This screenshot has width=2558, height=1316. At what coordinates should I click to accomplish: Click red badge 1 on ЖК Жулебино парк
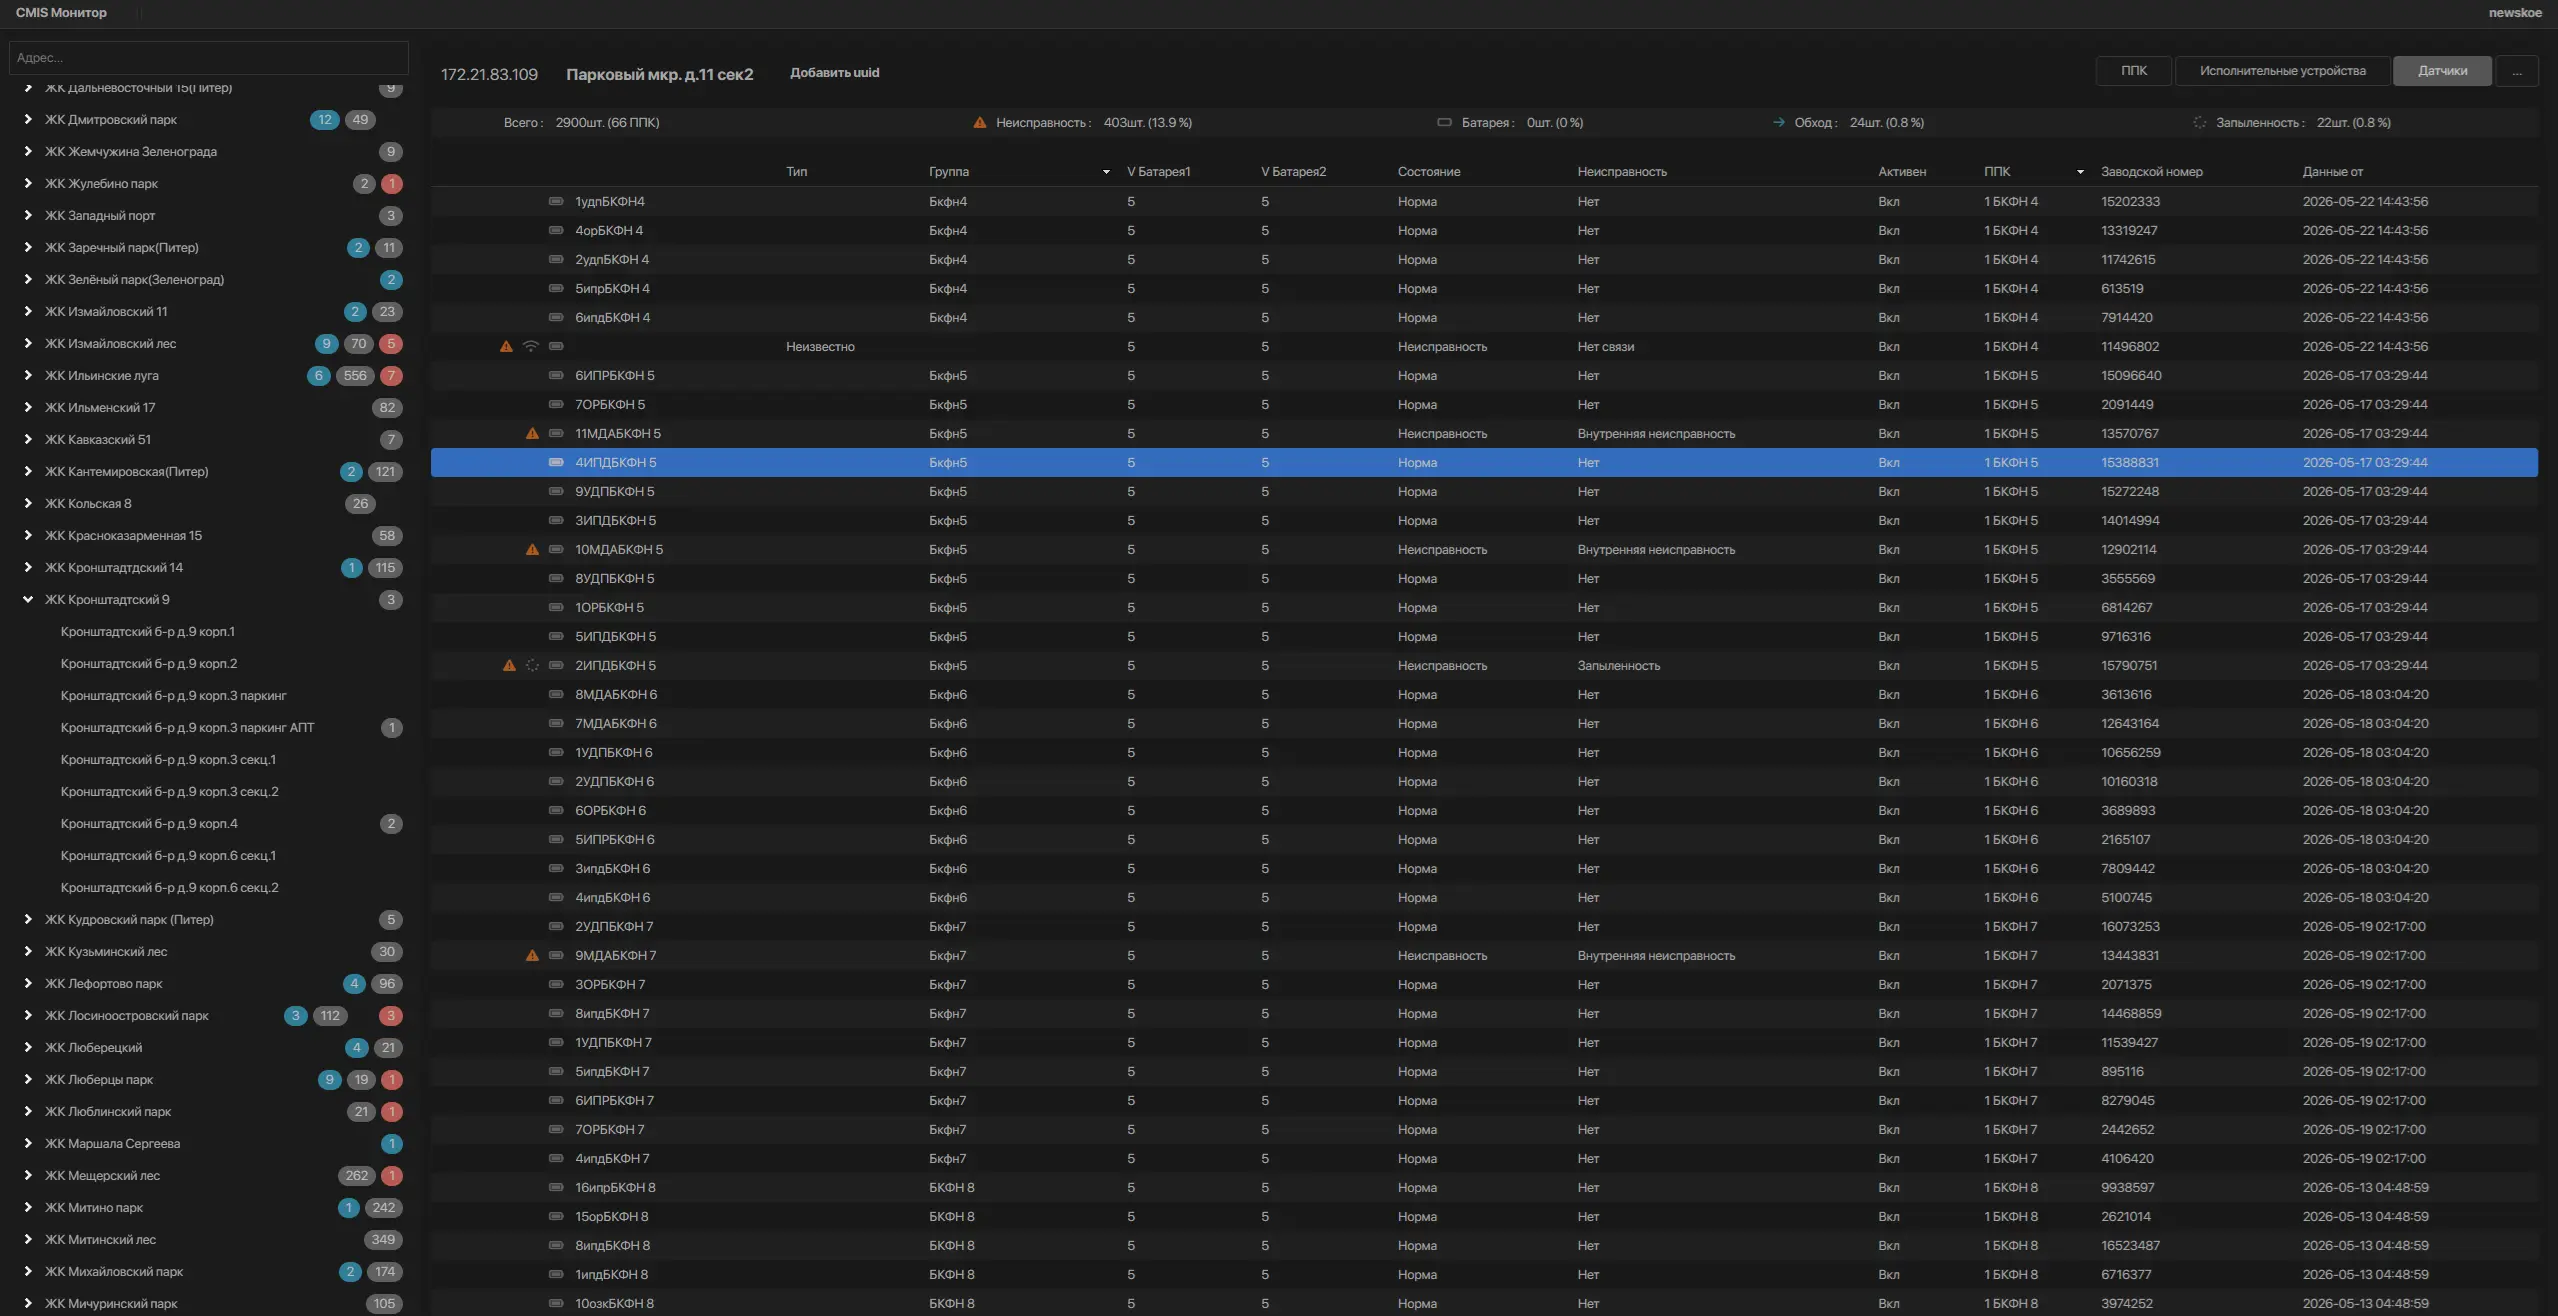click(392, 184)
